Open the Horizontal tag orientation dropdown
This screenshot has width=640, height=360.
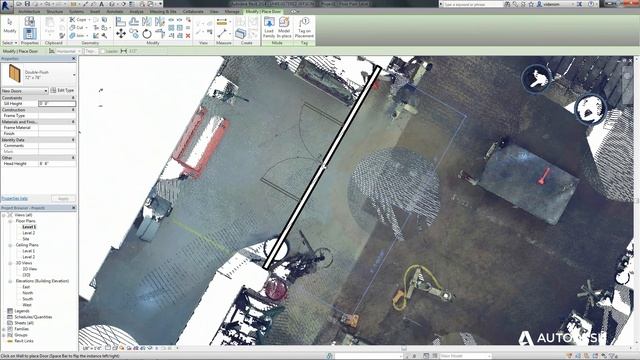click(68, 51)
